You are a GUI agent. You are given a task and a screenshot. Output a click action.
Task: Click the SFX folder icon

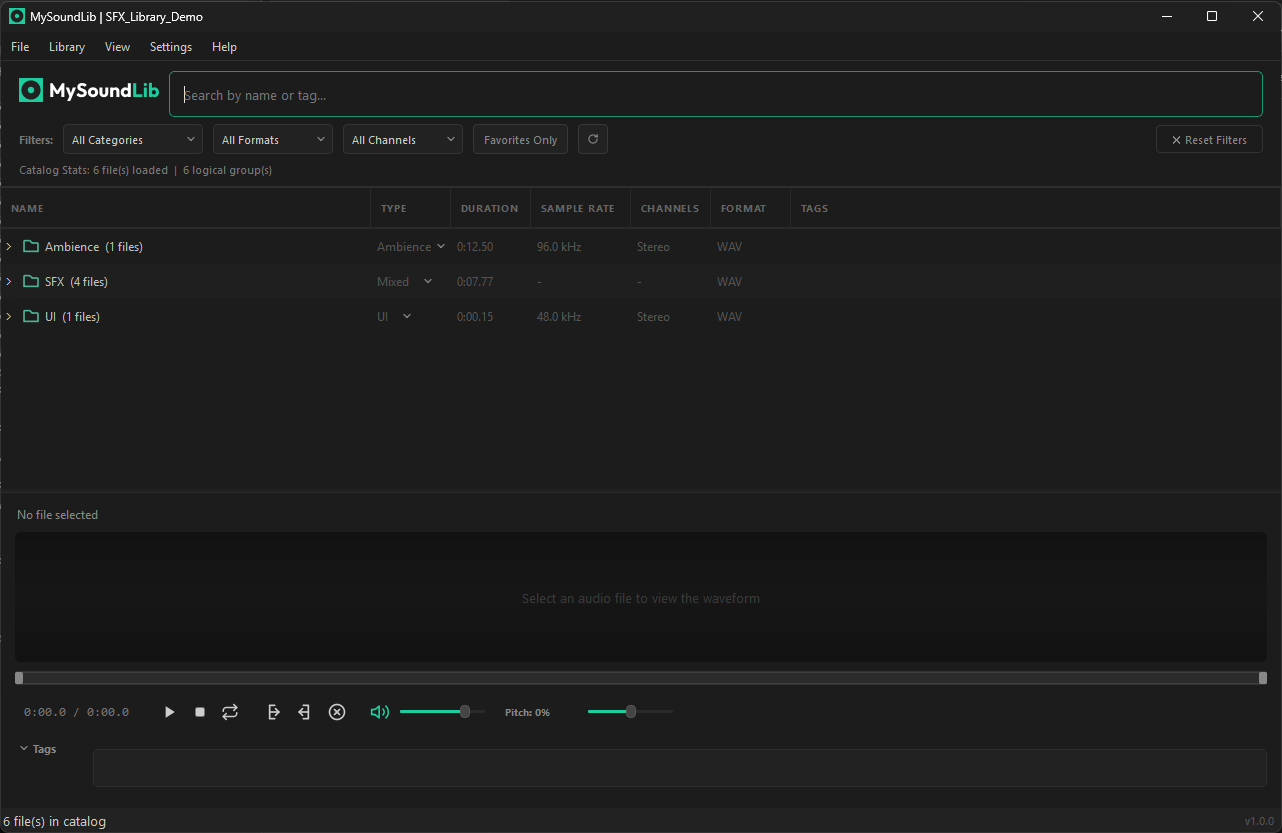31,282
